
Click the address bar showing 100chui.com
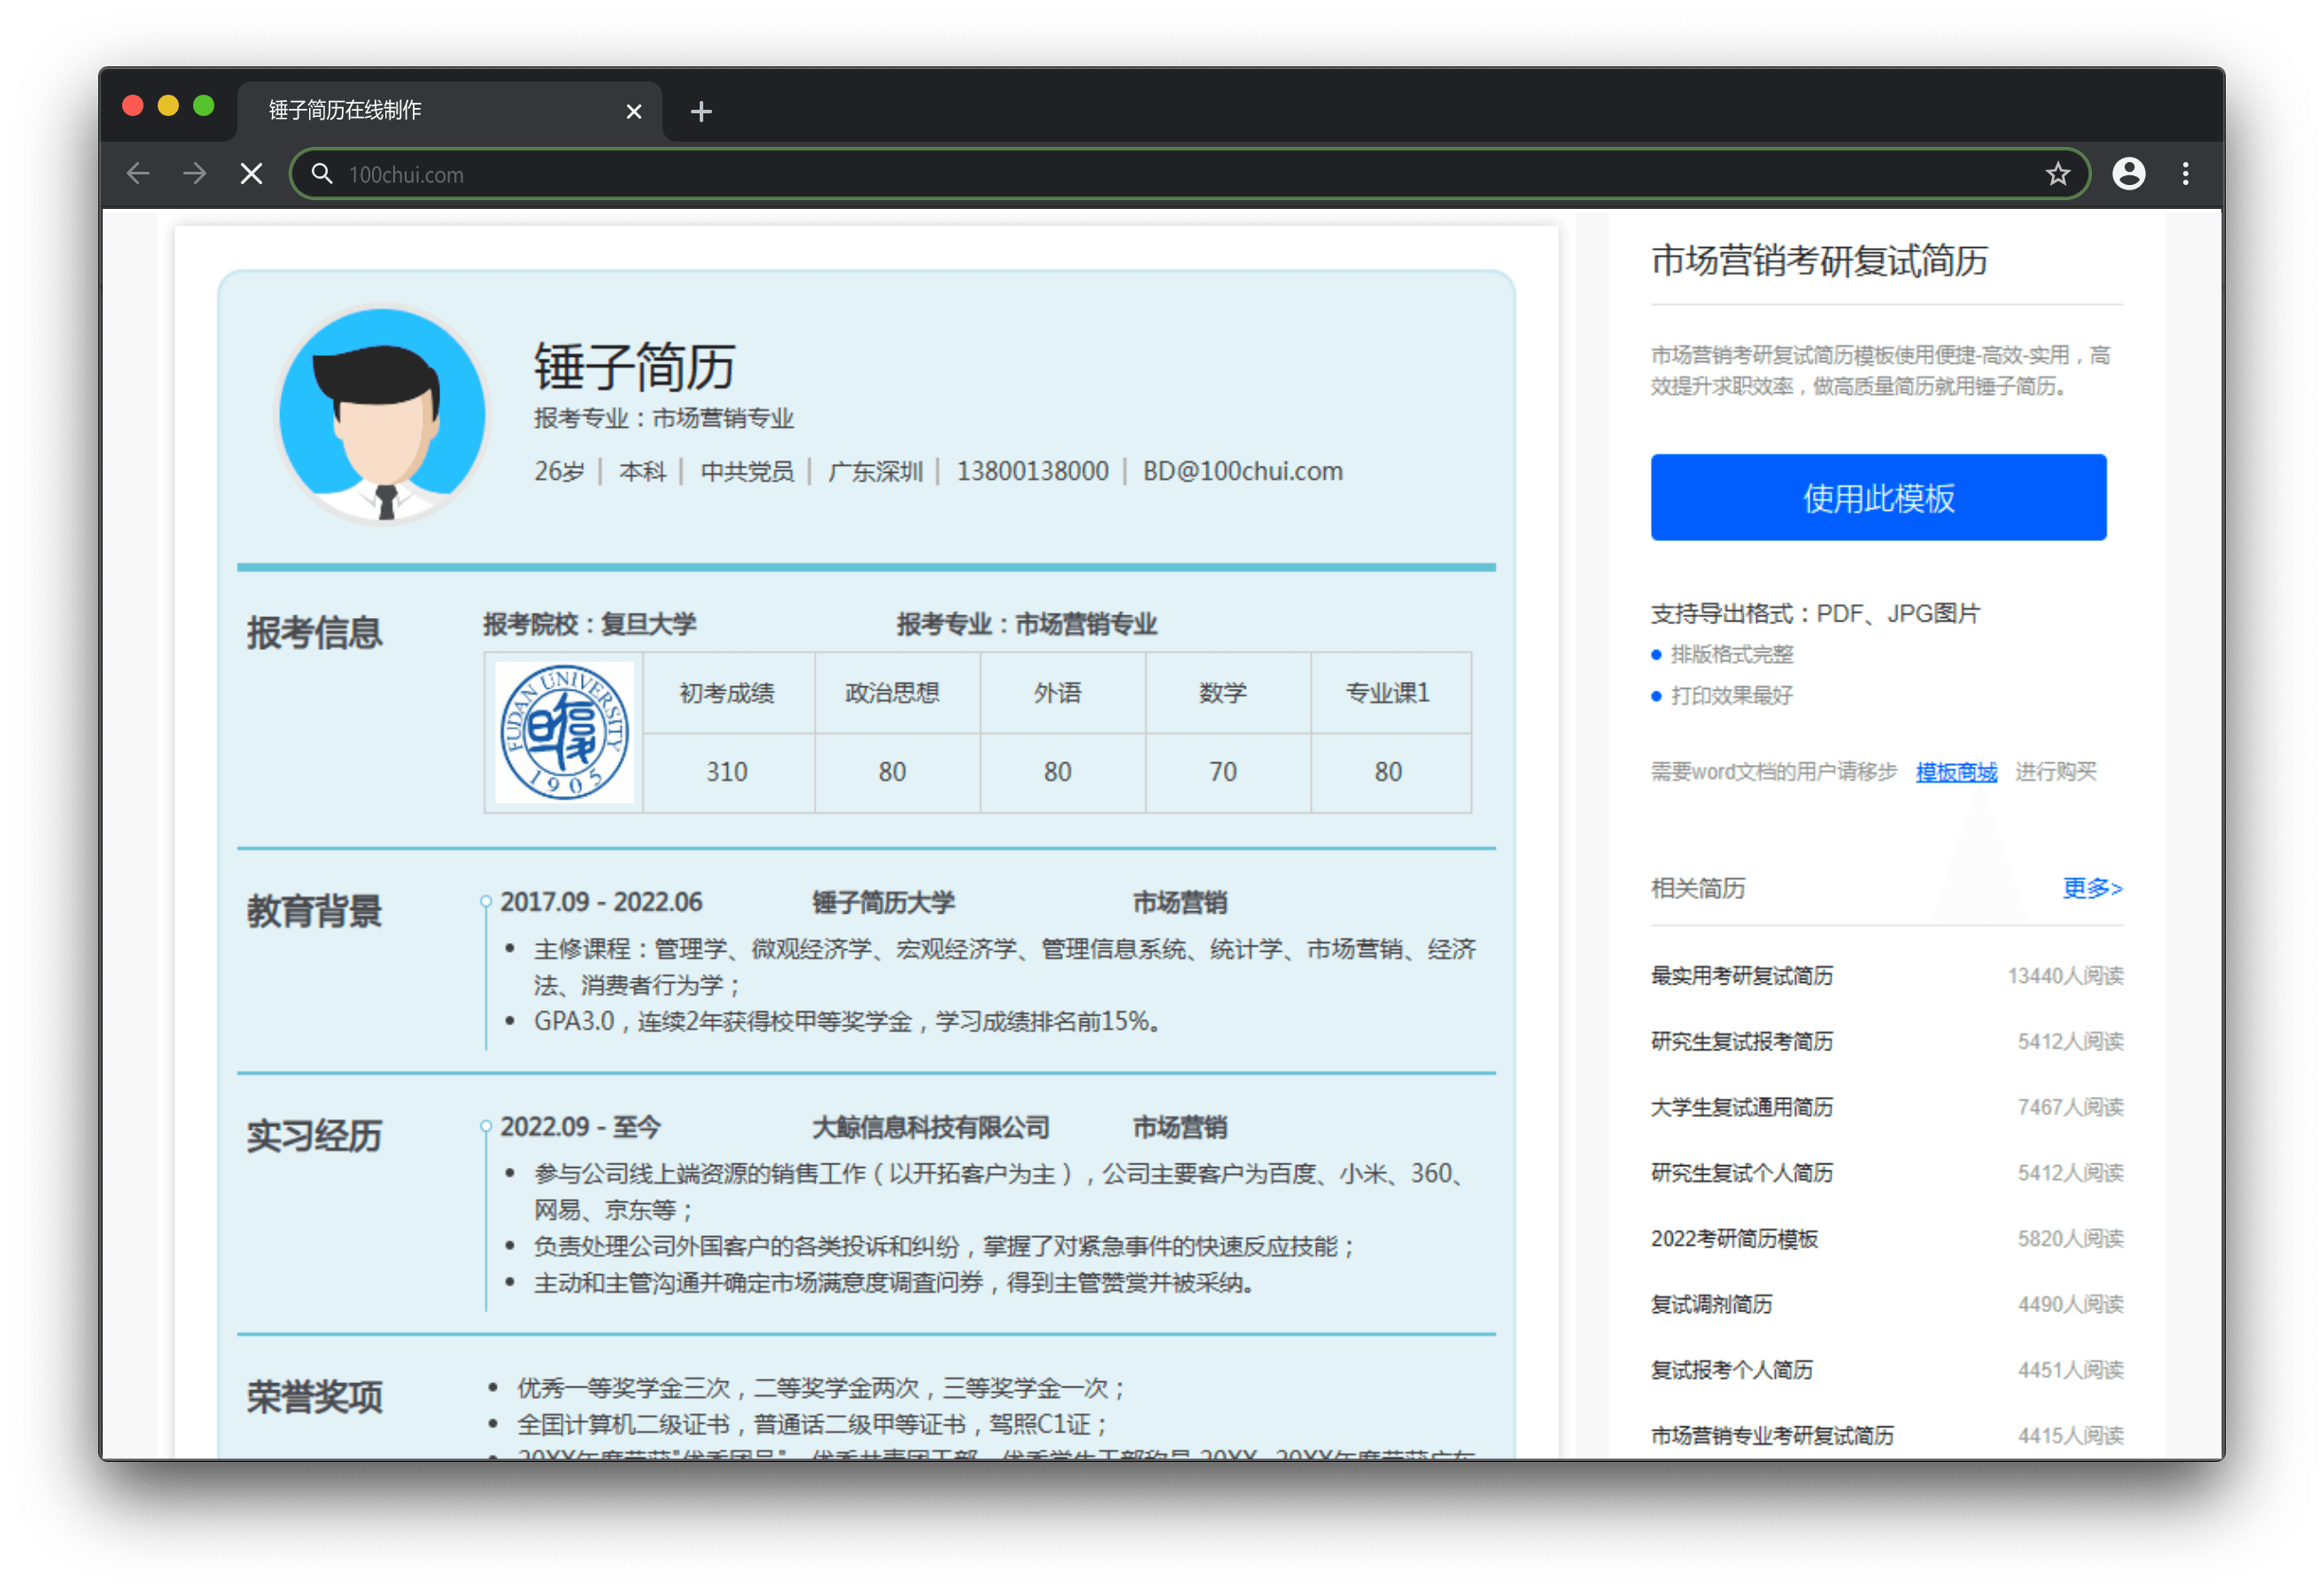(x=1190, y=174)
